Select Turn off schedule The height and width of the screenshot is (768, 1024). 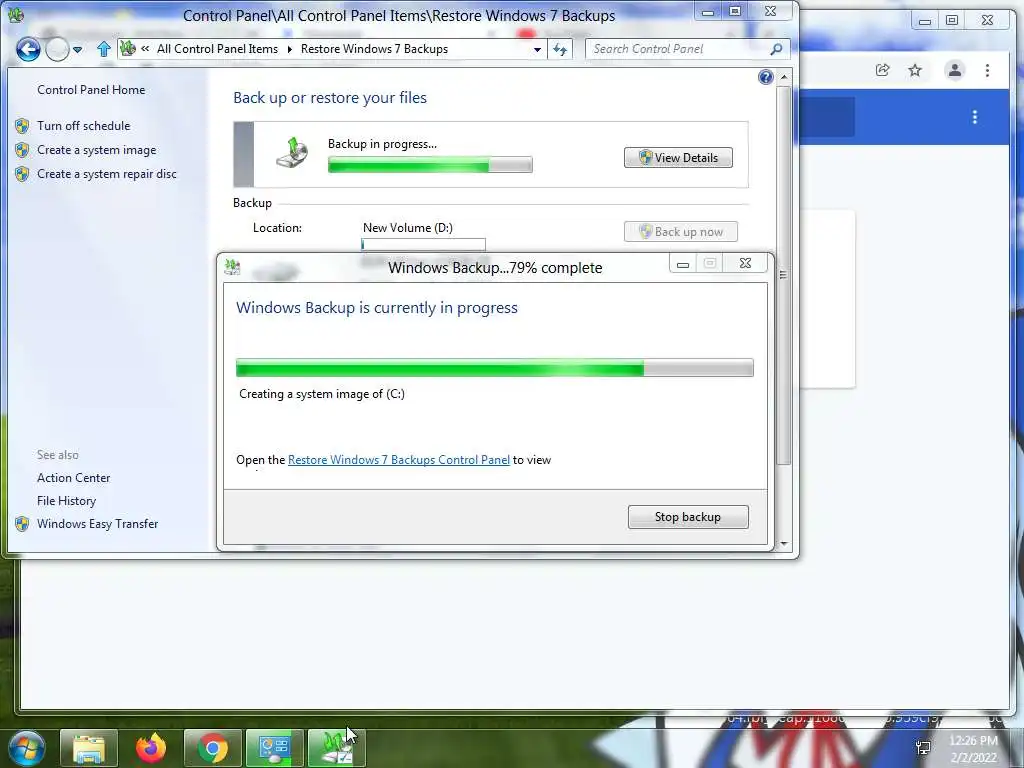tap(84, 126)
